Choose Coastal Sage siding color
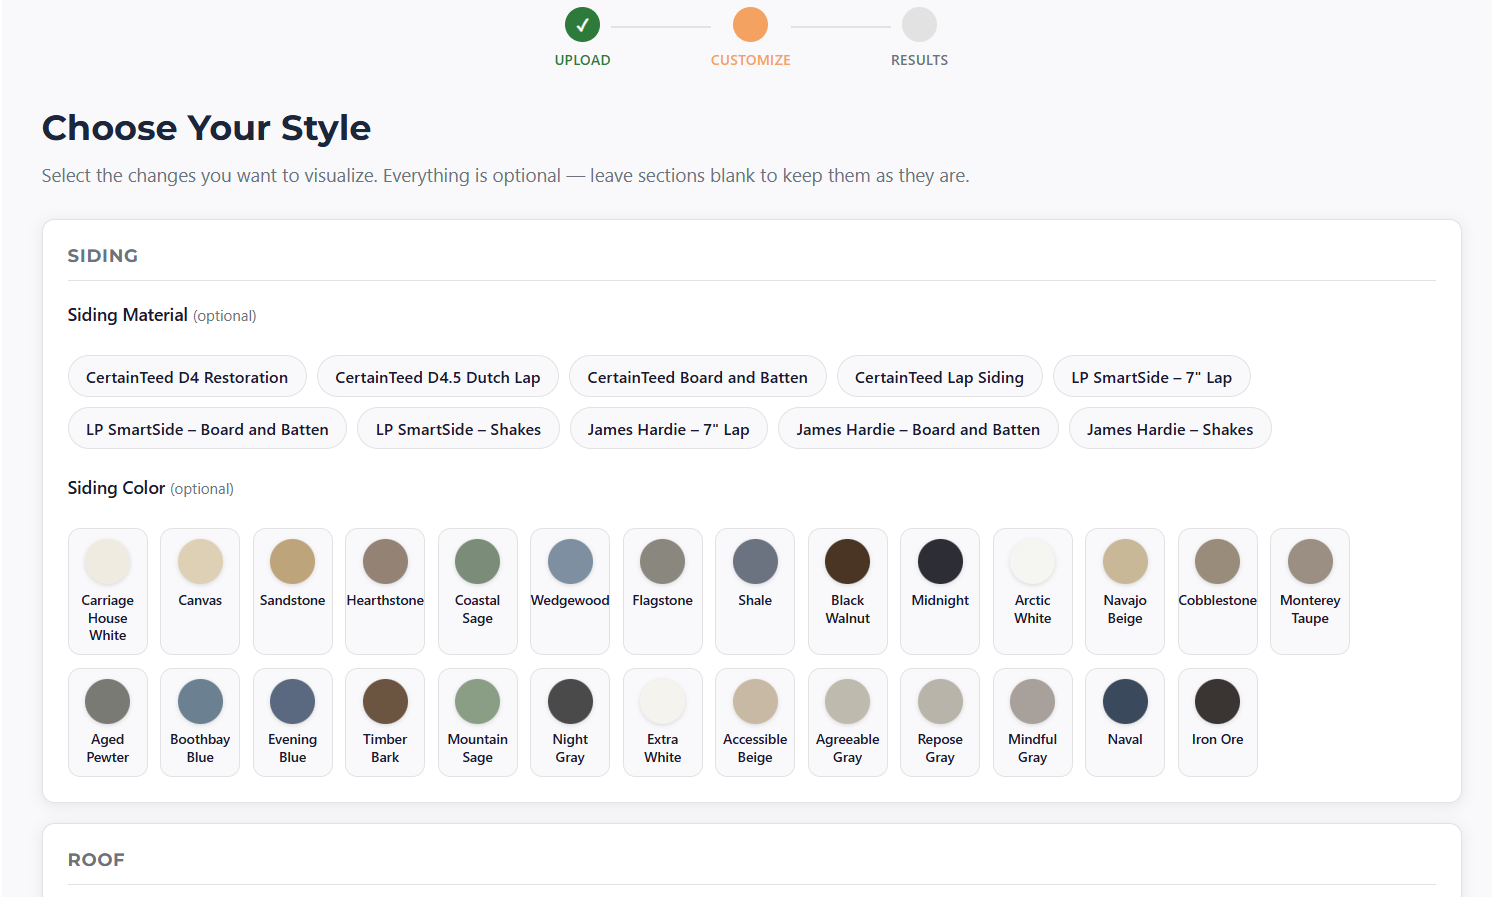 (478, 591)
